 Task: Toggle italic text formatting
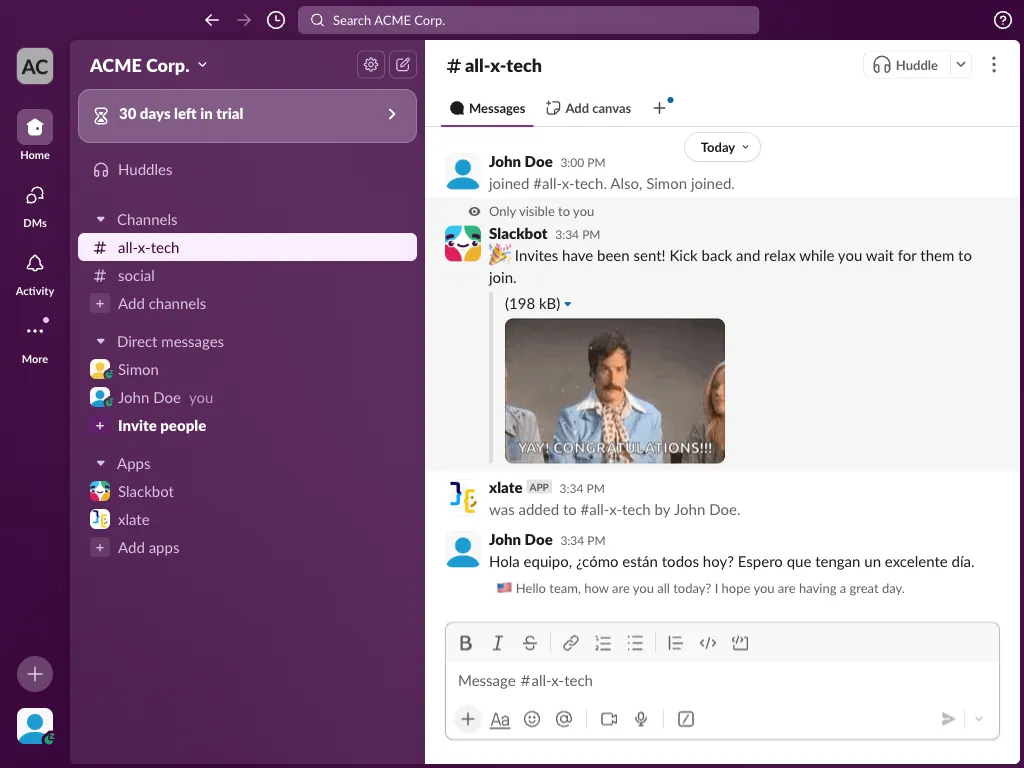(498, 643)
